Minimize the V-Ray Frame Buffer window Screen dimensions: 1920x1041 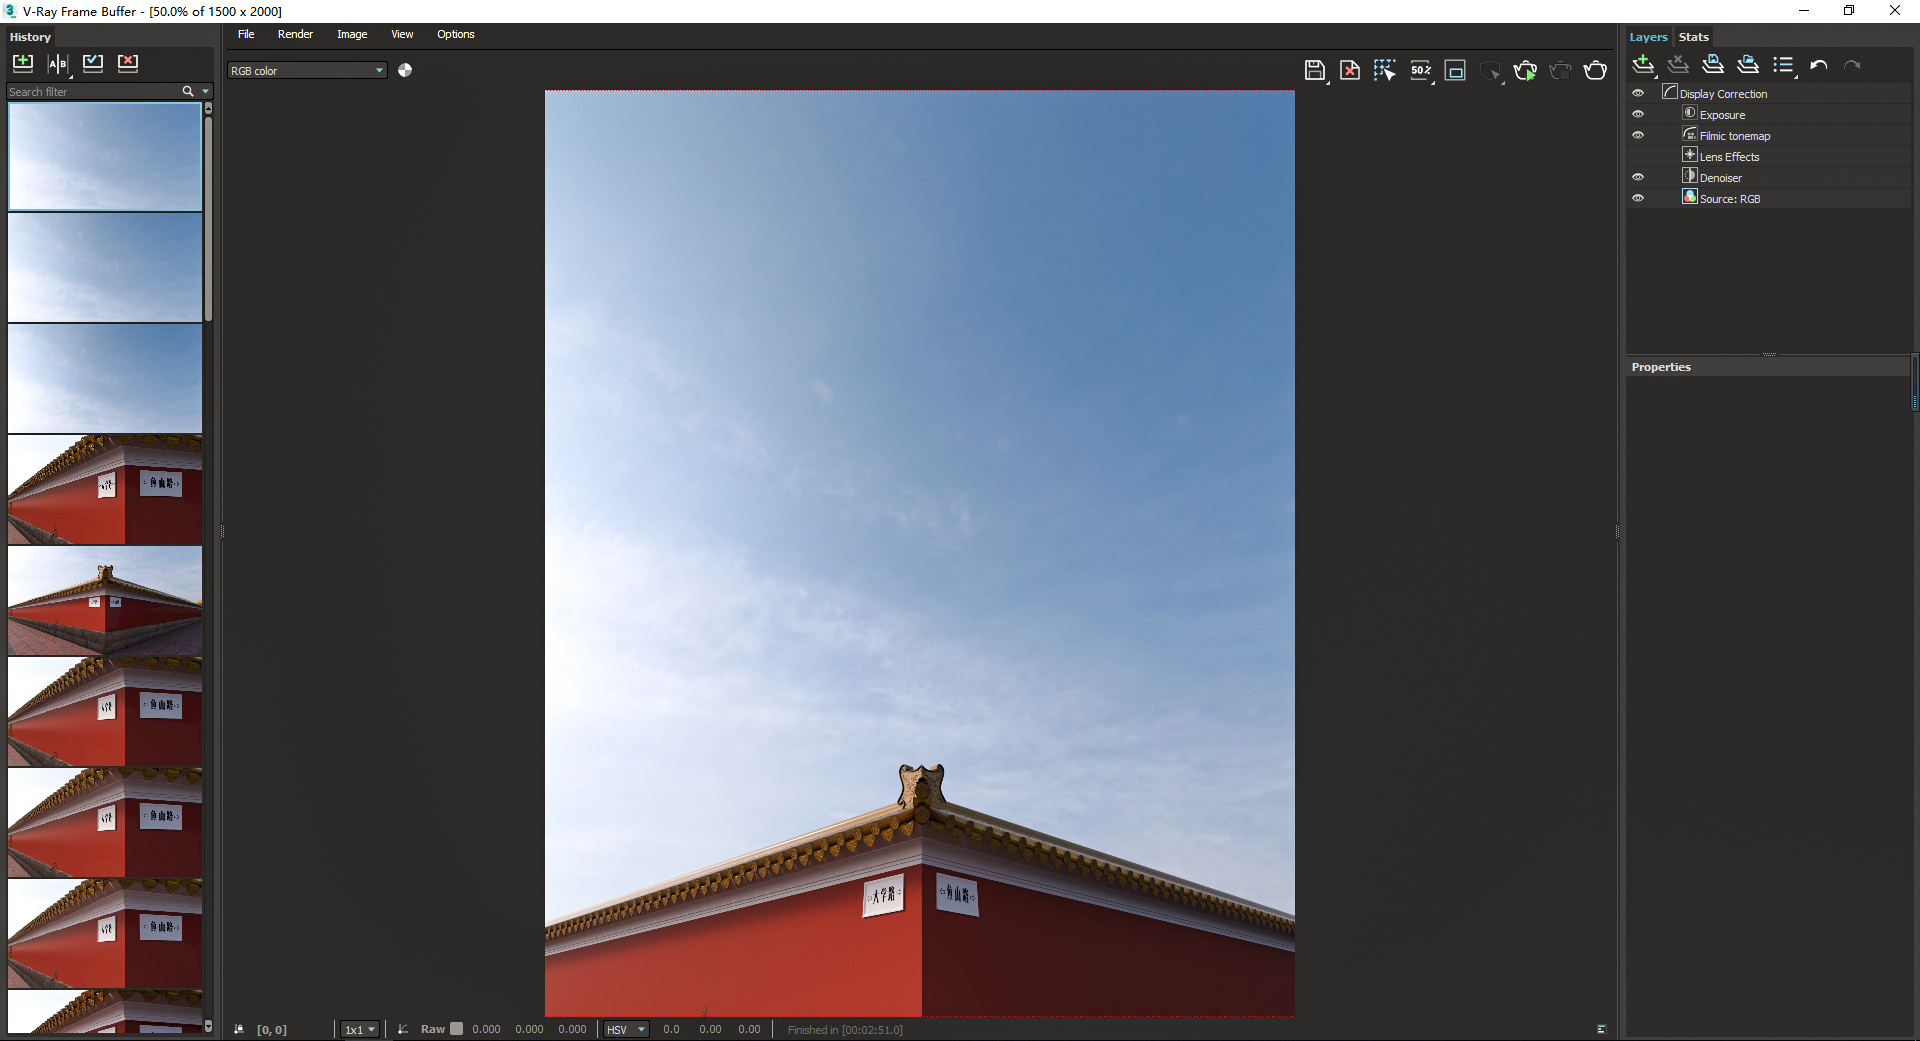[x=1804, y=11]
